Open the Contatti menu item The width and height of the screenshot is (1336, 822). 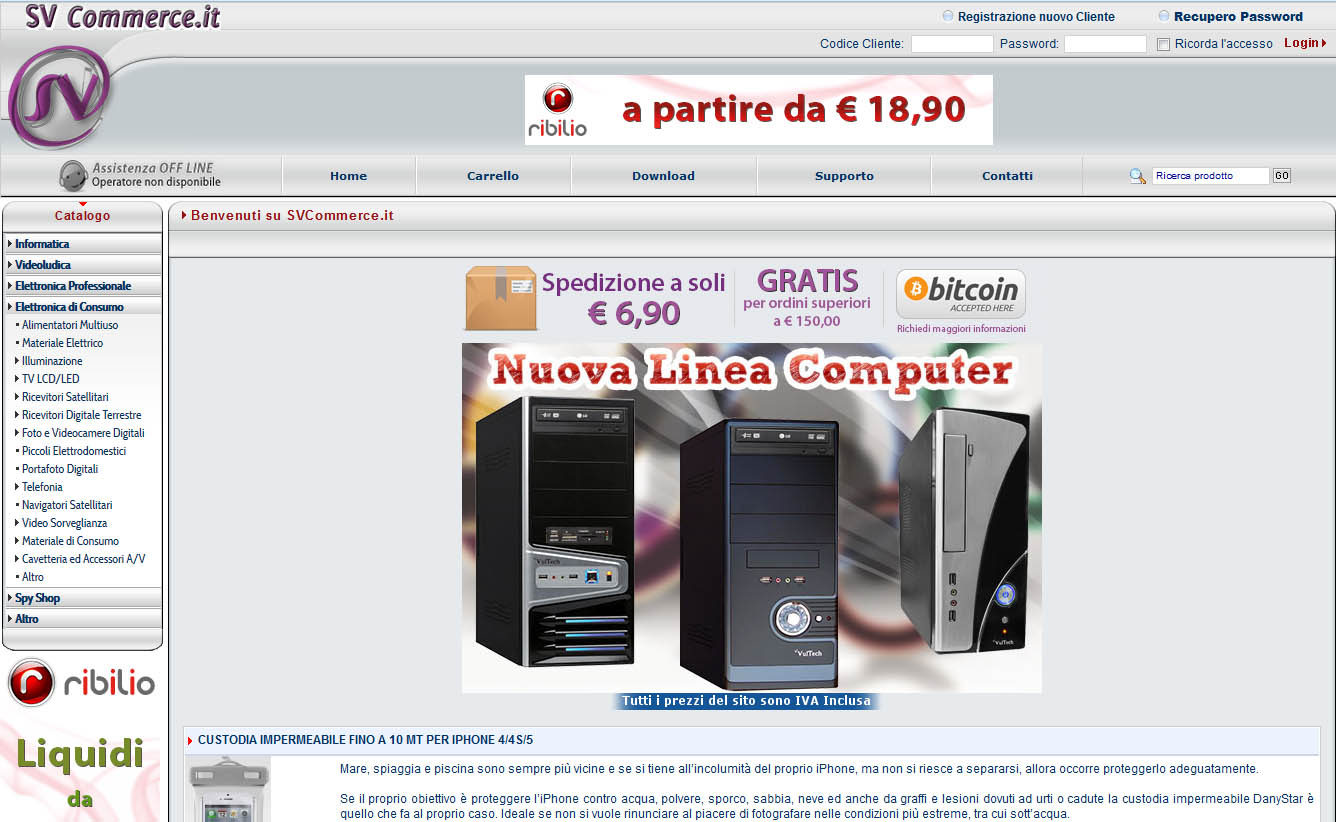(x=1007, y=176)
